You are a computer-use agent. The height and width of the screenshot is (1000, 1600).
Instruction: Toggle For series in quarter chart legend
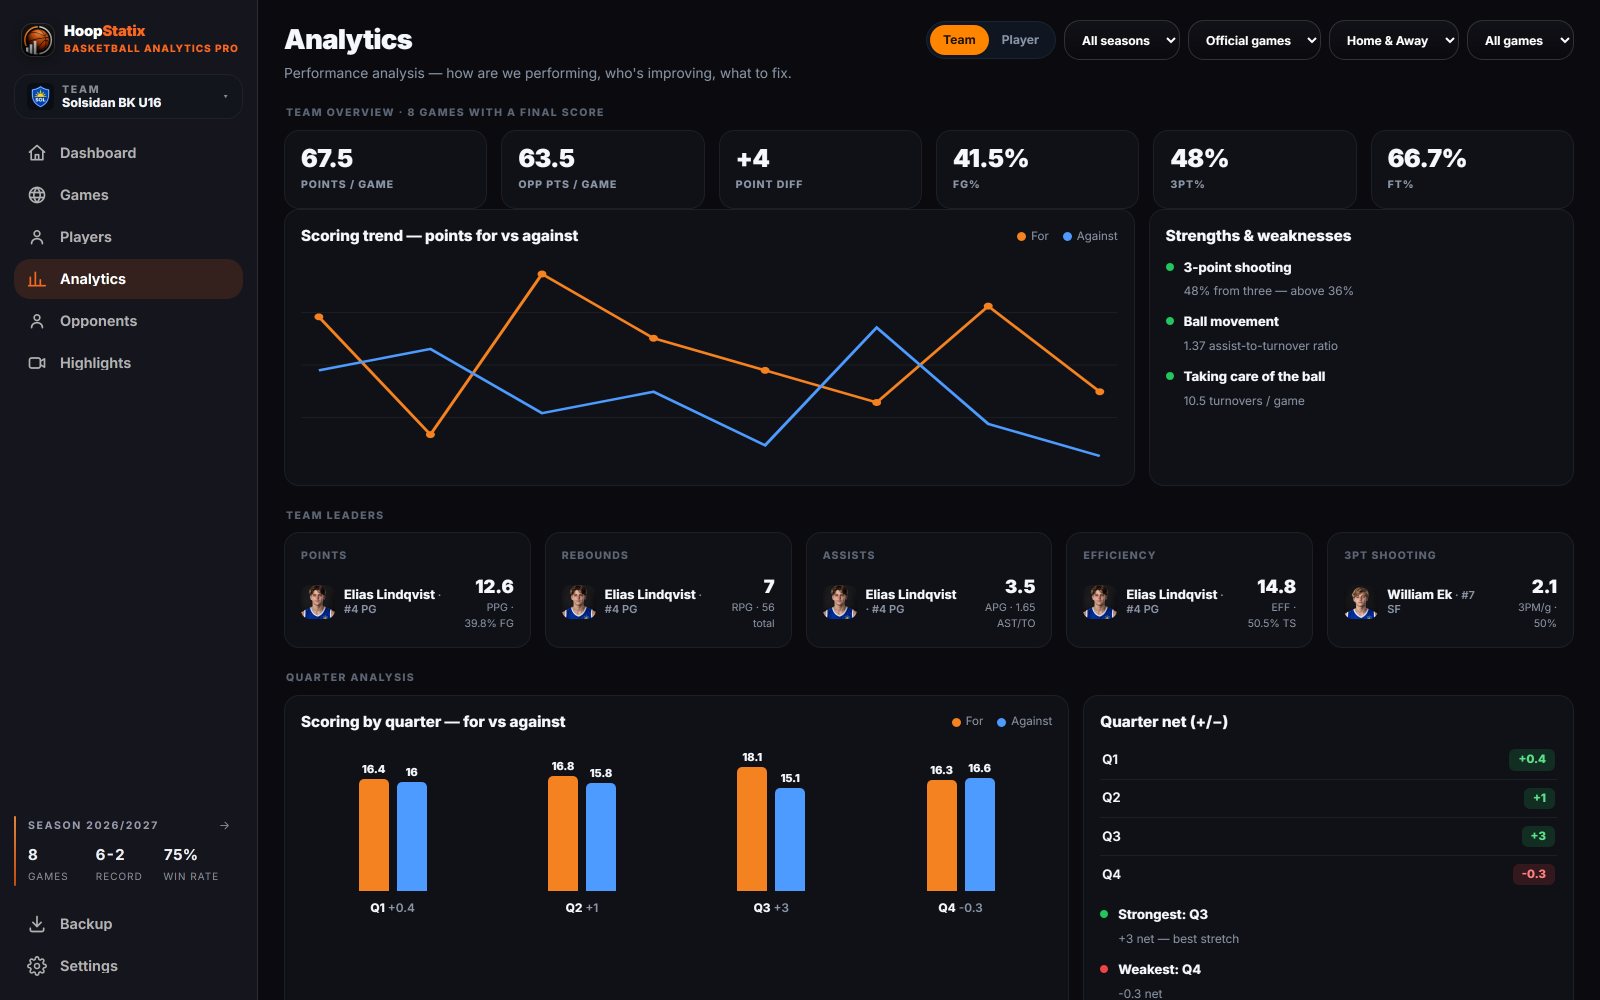pyautogui.click(x=968, y=721)
